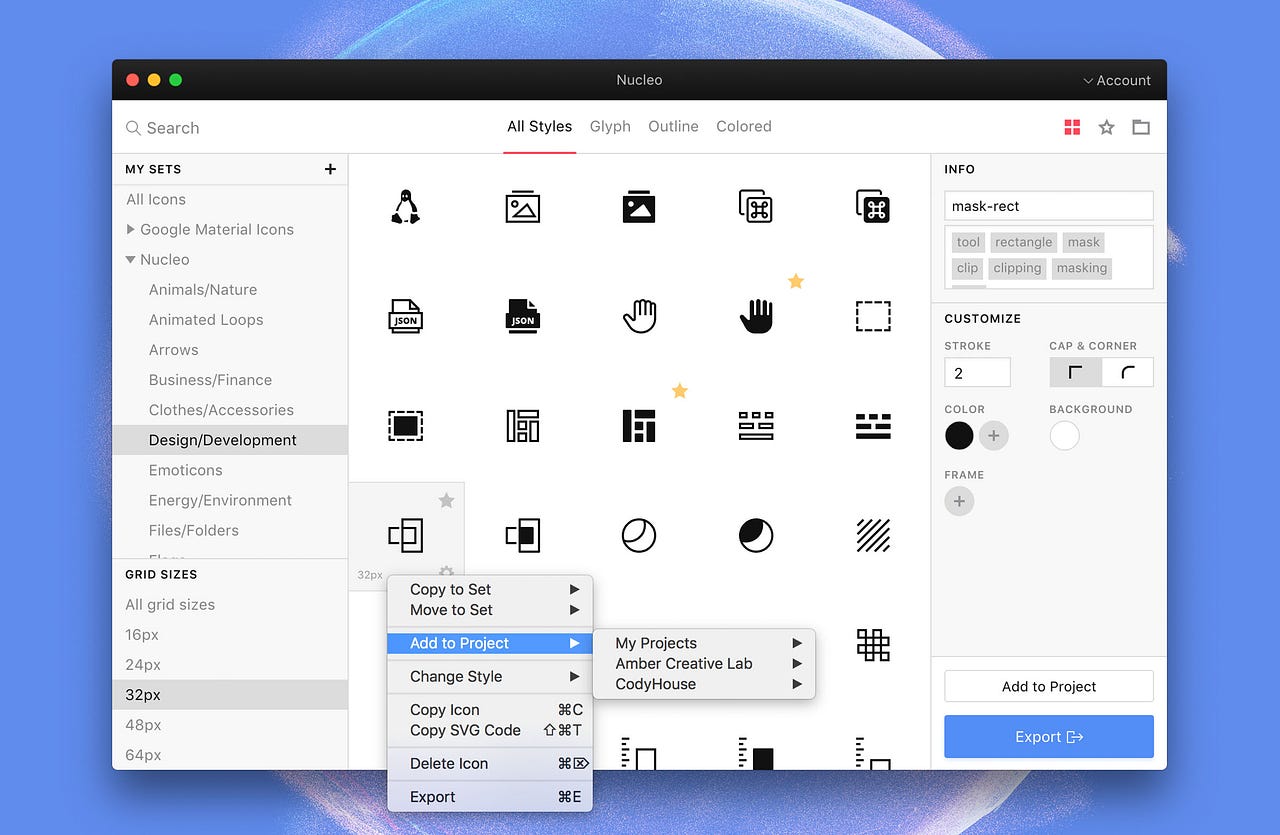Click the red icon sets grid view icon
This screenshot has height=835, width=1280.
1071,126
